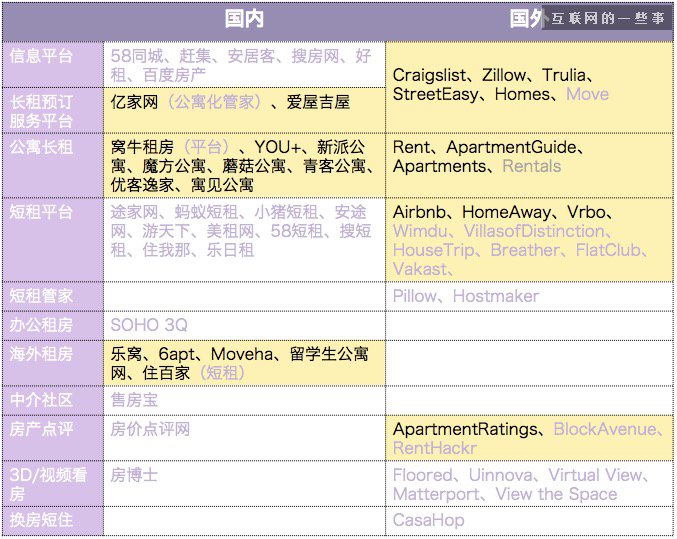The image size is (677, 539).
Task: Select the SOHO 3Q cell
Action: pyautogui.click(x=244, y=325)
